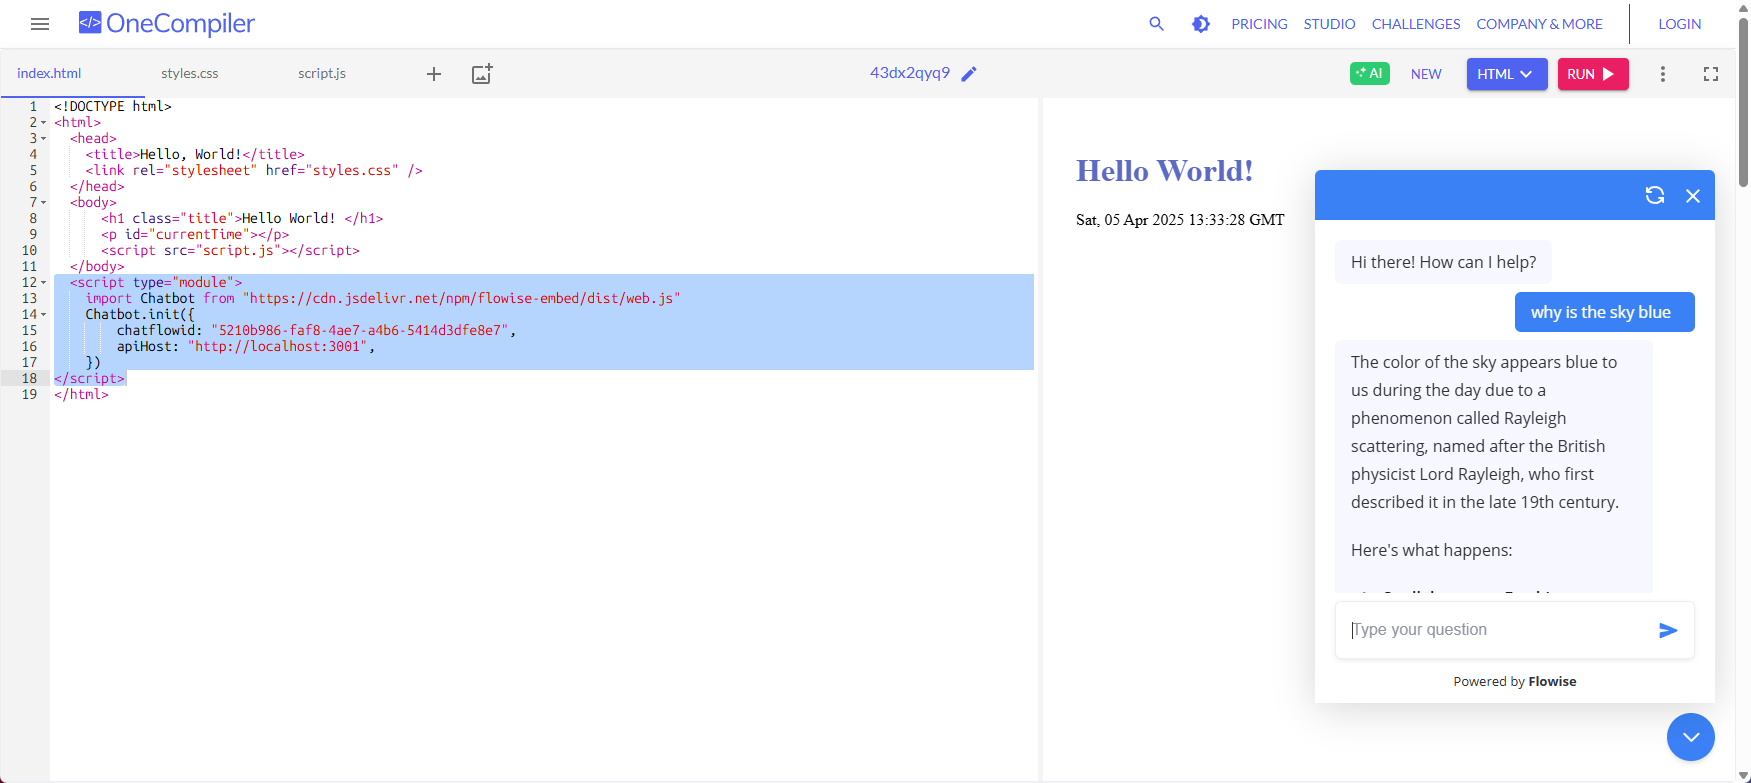Open the PRICING page
Viewport: 1751px width, 783px height.
pyautogui.click(x=1259, y=24)
